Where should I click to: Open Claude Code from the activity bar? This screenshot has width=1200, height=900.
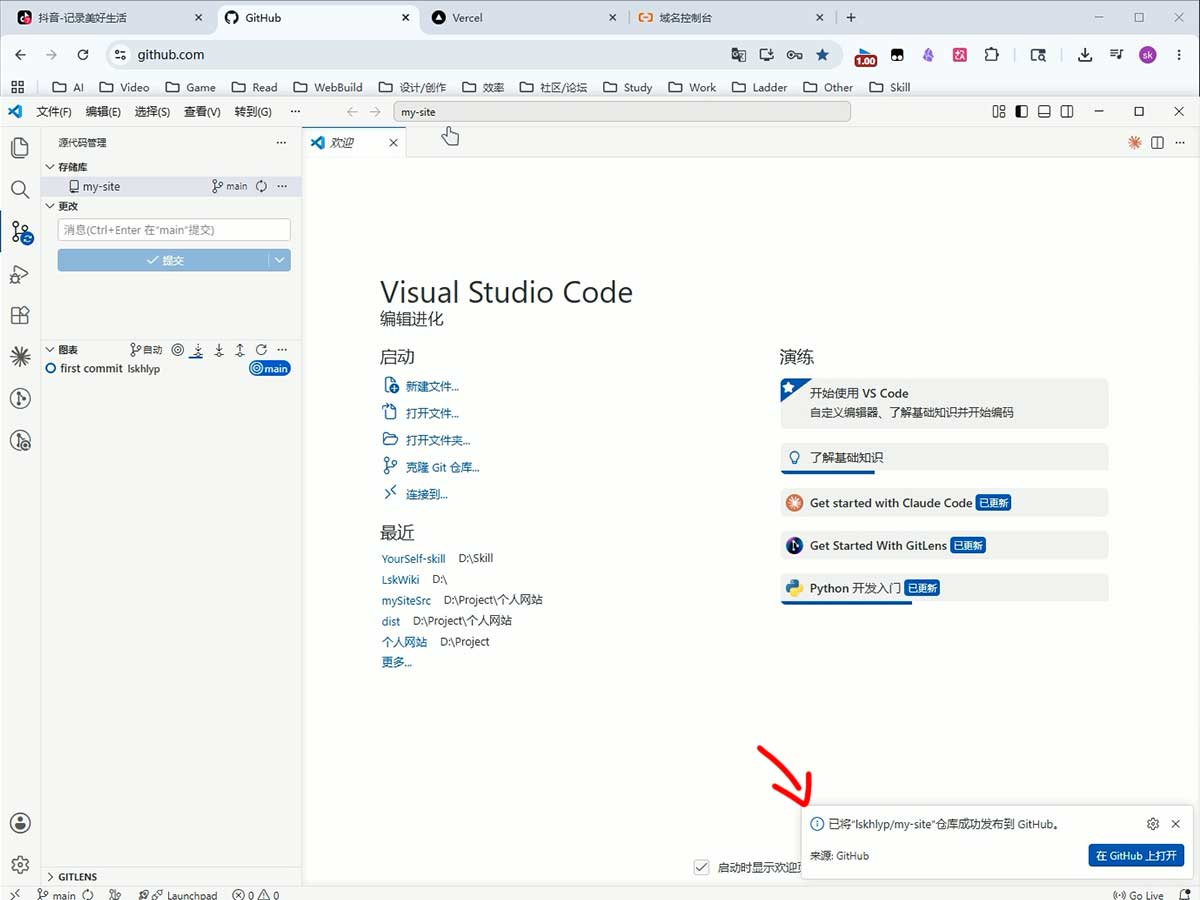[x=20, y=356]
